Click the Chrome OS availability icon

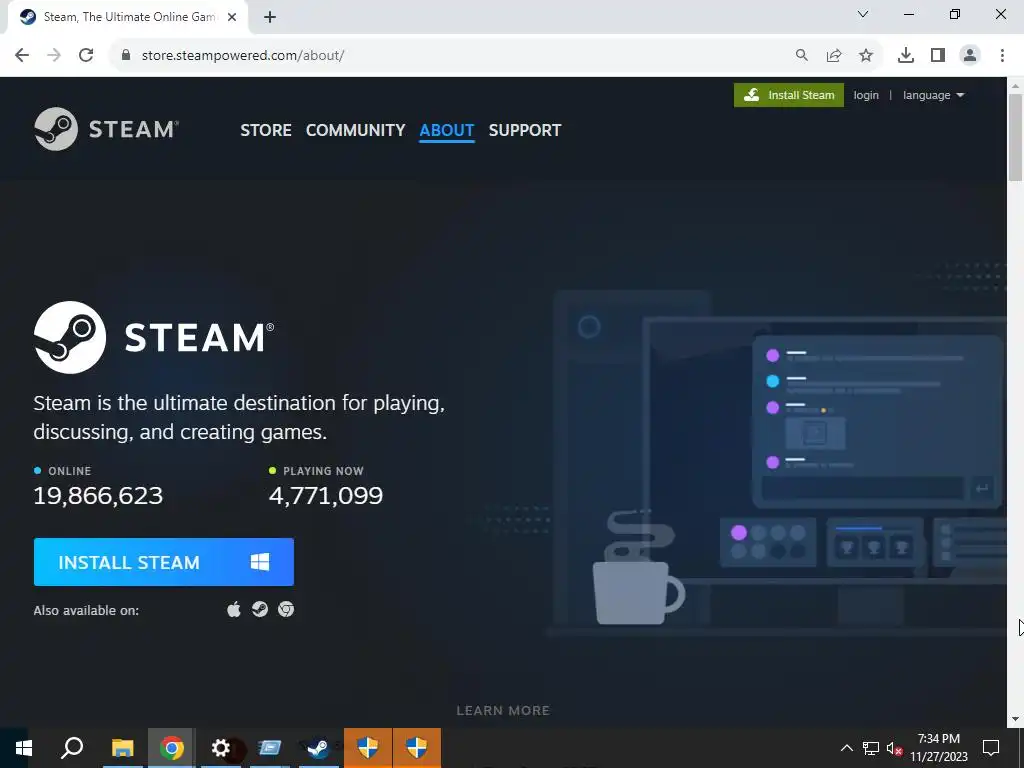tap(286, 609)
